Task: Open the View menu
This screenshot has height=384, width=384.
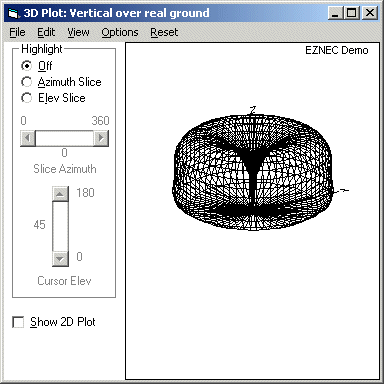Action: [x=78, y=32]
